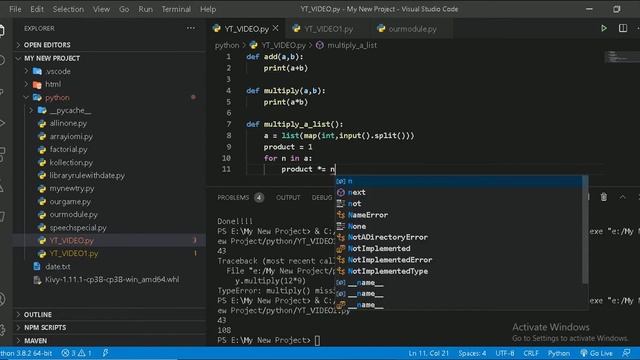Choose 'None' autocomplete suggestion
Viewport: 640px width, 360px height.
tap(459, 226)
